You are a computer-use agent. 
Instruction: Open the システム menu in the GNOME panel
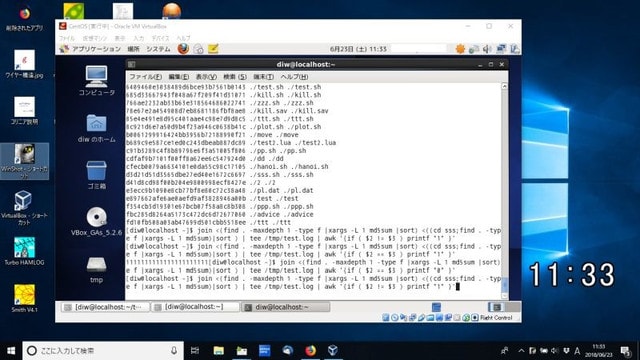click(x=158, y=49)
